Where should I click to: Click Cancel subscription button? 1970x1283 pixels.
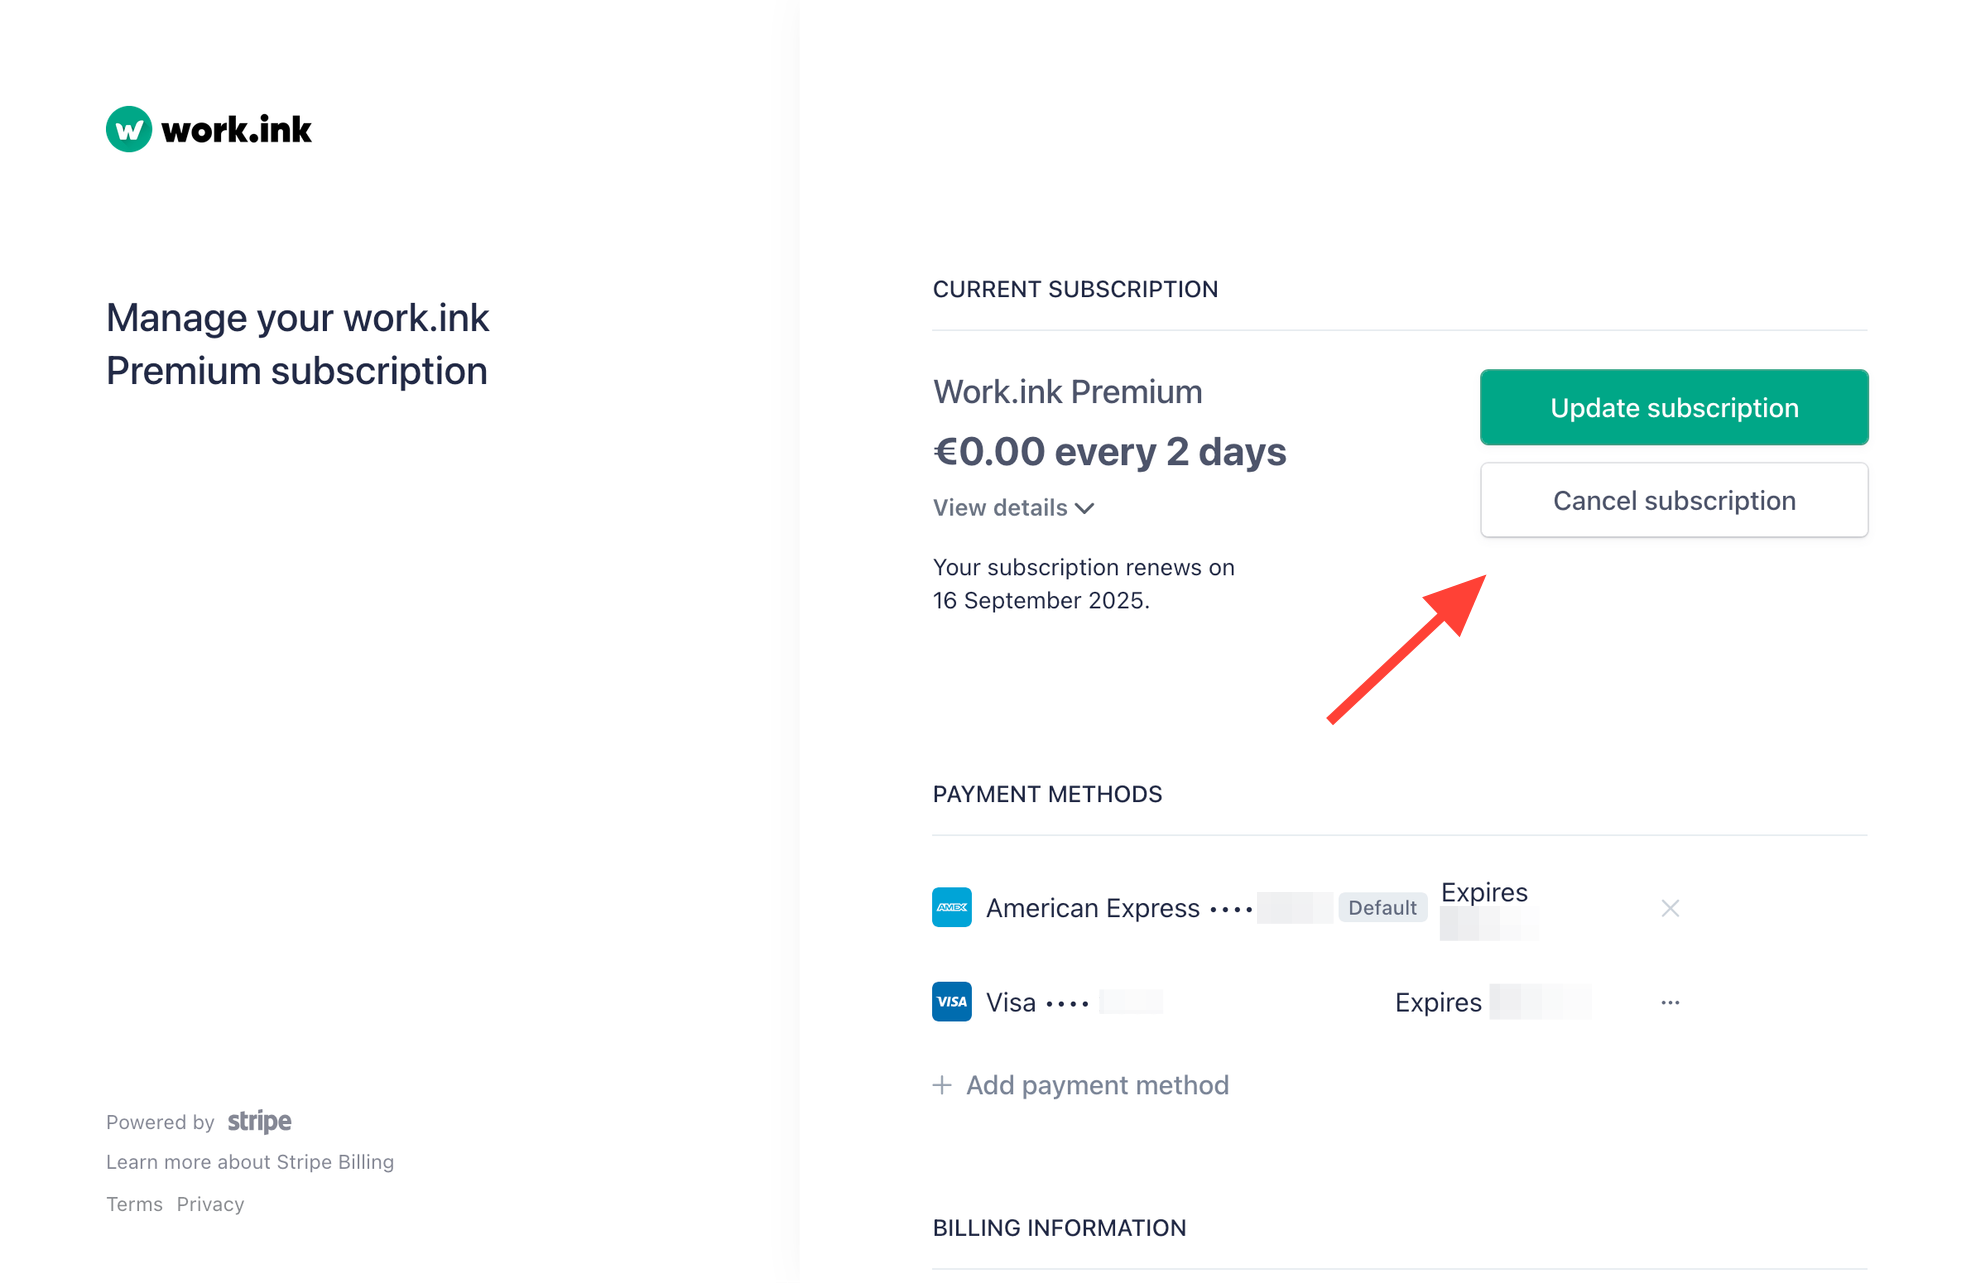click(1674, 500)
